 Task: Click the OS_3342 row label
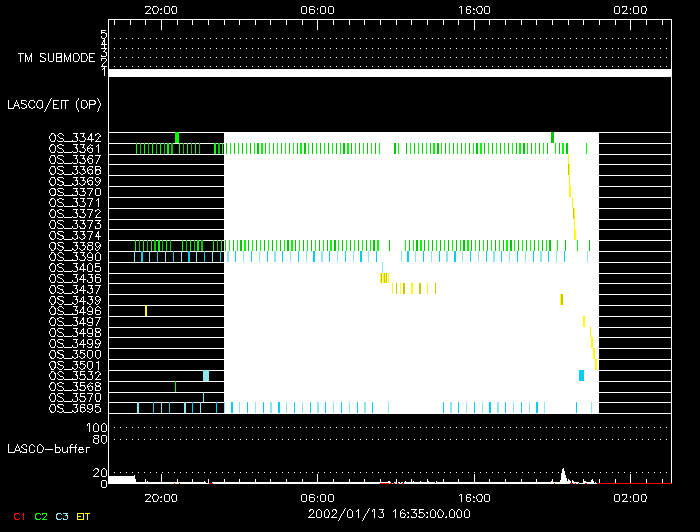point(75,137)
